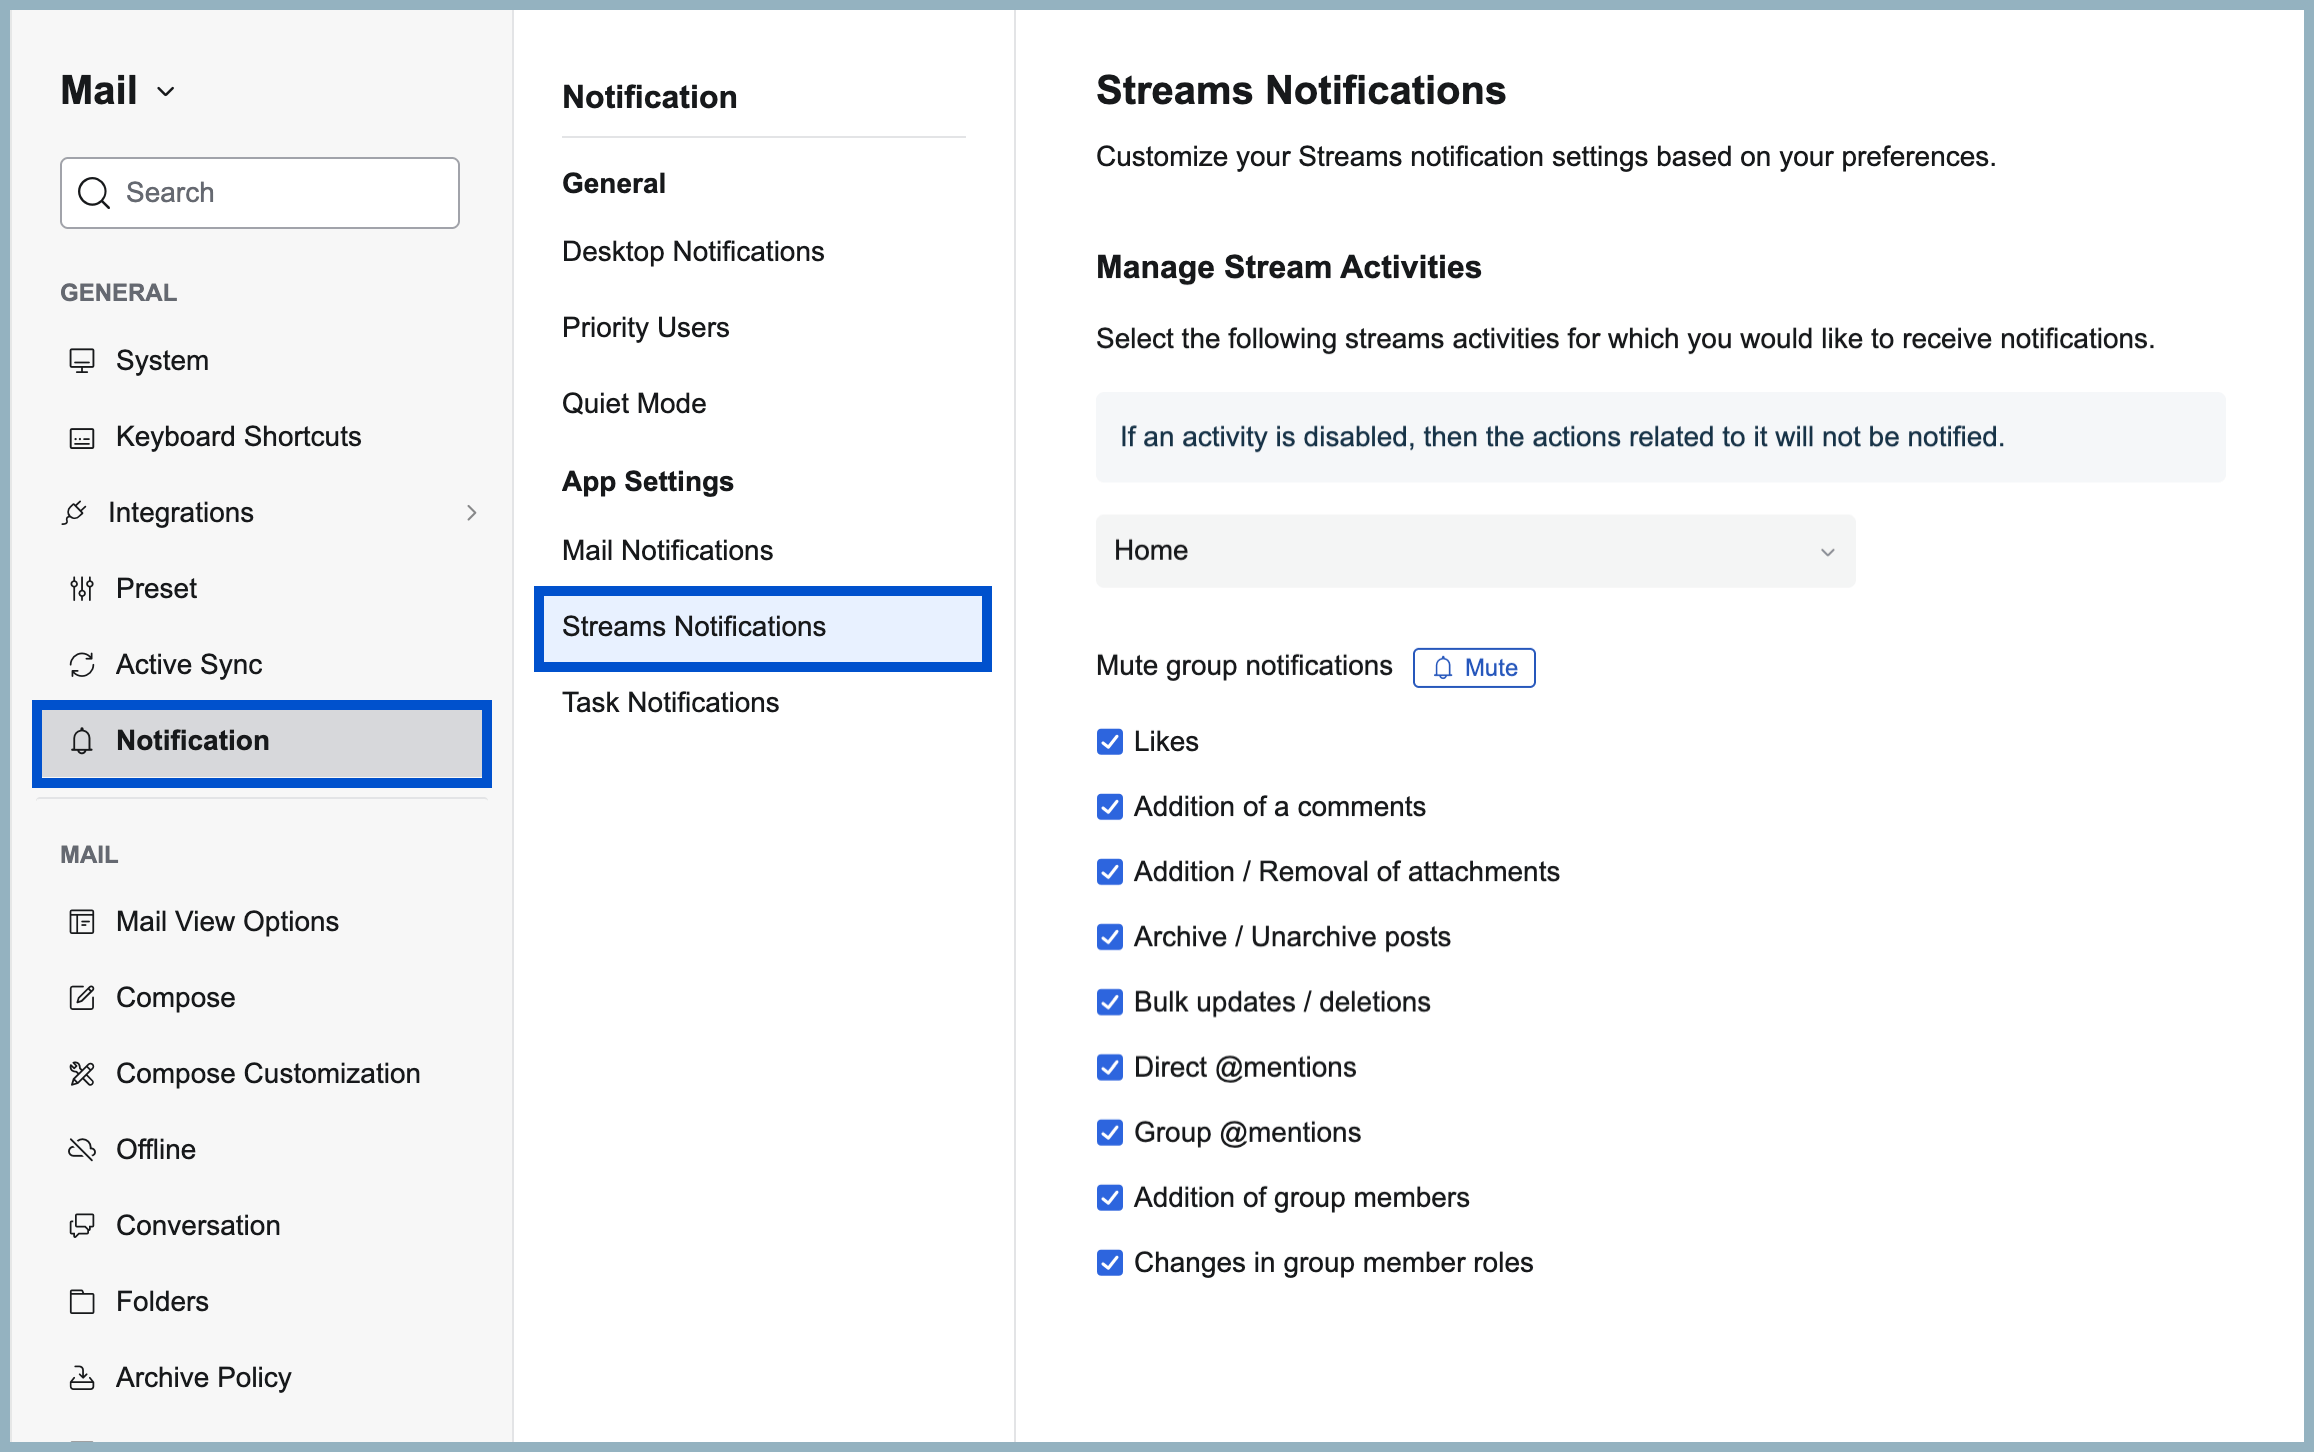Open the Conversation settings icon
This screenshot has height=1452, width=2314.
[x=81, y=1225]
